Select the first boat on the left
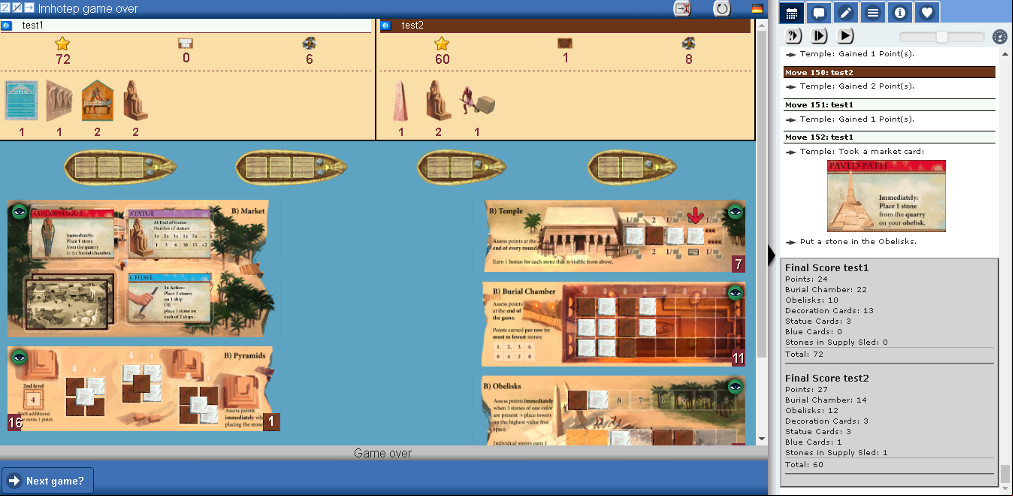Viewport: 1013px width, 496px height. (x=120, y=168)
